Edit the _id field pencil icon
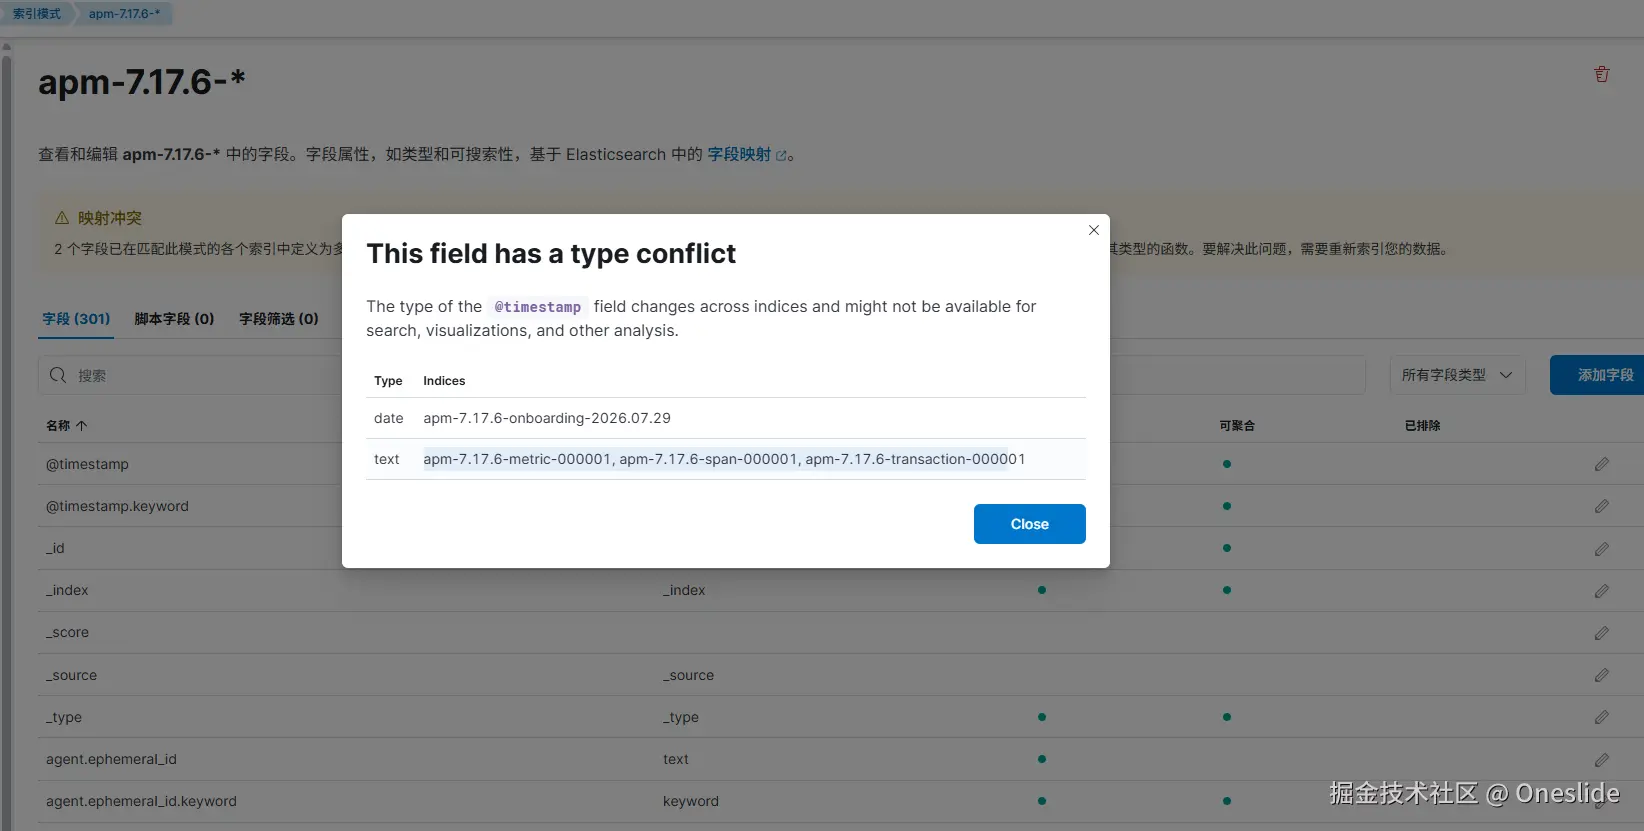 pyautogui.click(x=1601, y=549)
